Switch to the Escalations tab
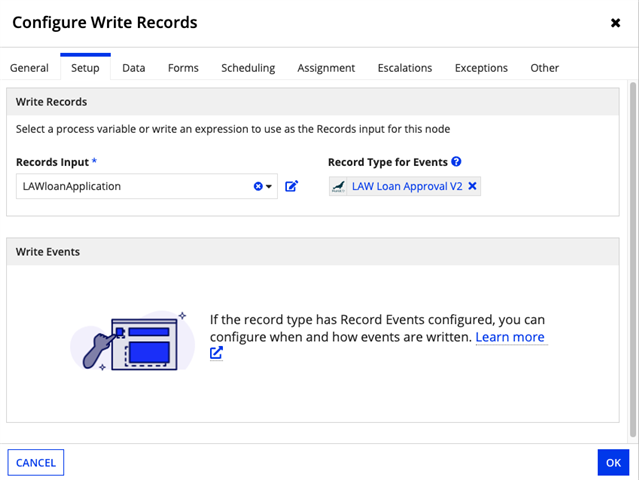 coord(405,68)
